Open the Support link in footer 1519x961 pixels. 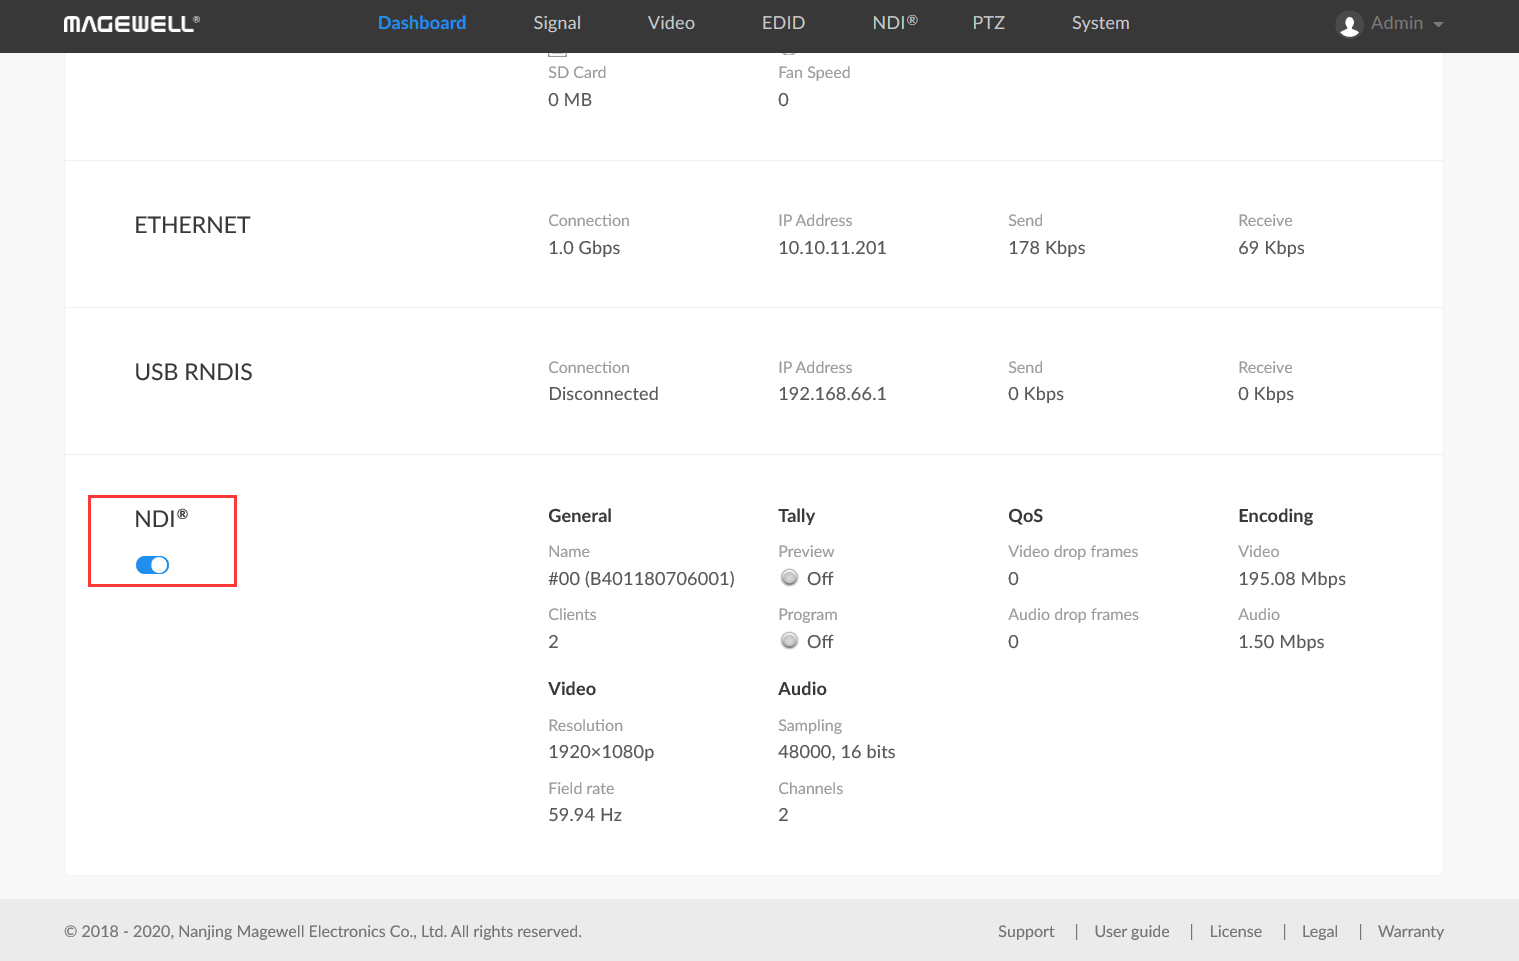(1025, 931)
